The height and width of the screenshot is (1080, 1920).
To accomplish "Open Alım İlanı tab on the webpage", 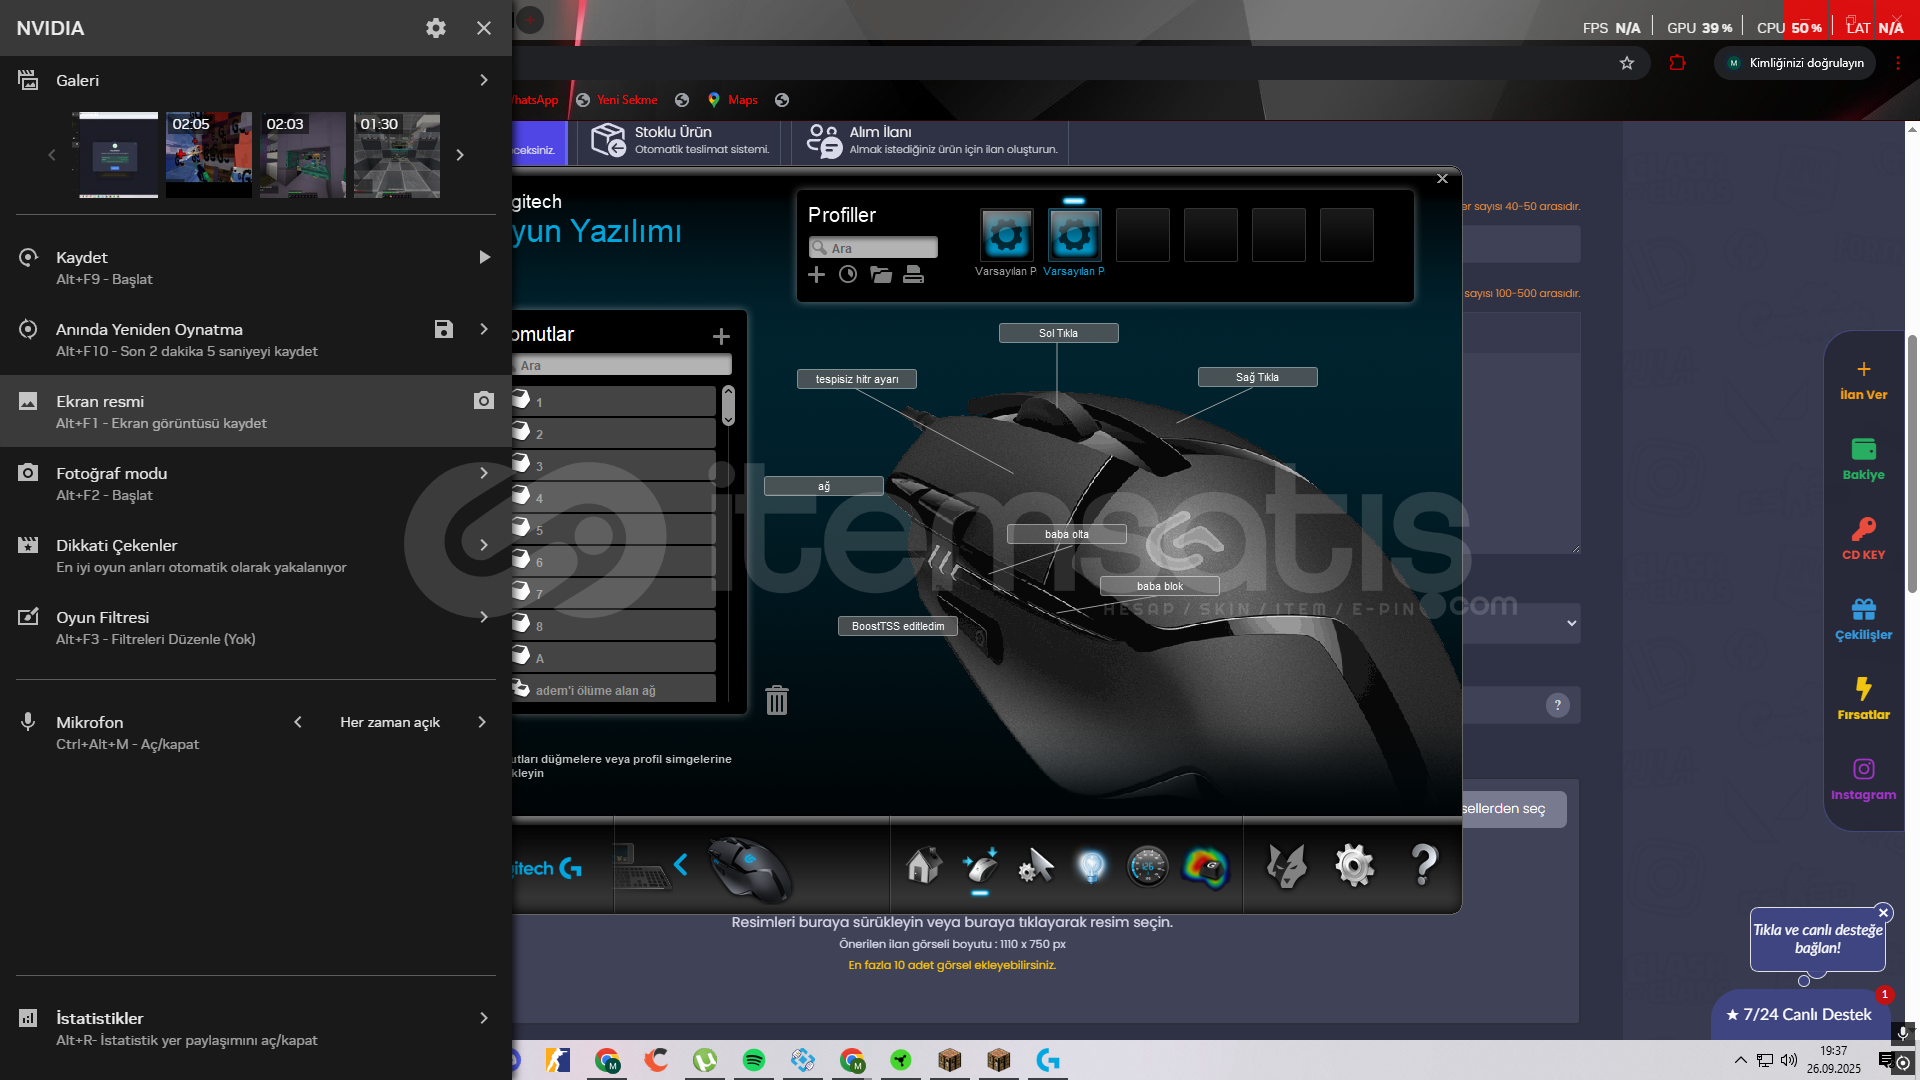I will tap(932, 140).
